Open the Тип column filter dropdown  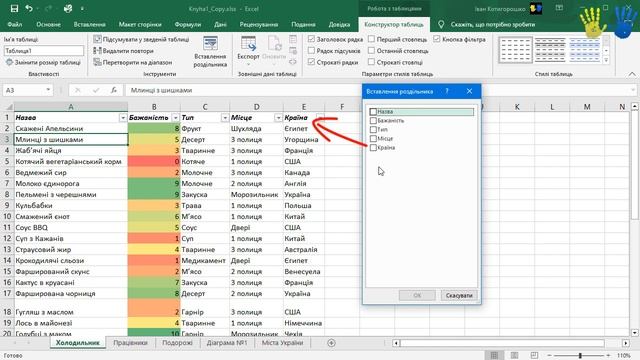[225, 118]
